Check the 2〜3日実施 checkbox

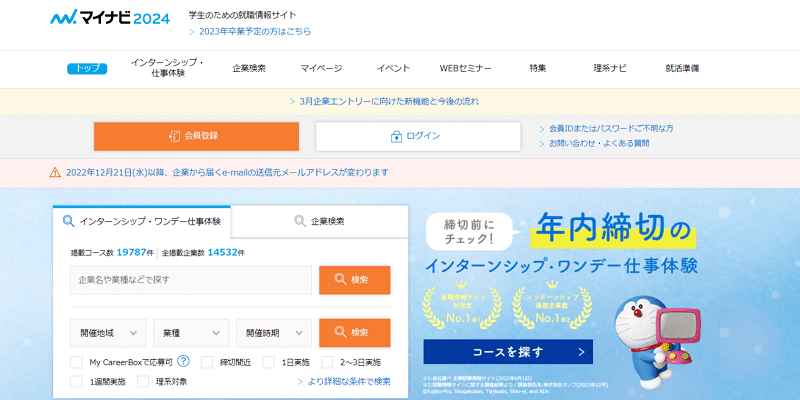(327, 362)
